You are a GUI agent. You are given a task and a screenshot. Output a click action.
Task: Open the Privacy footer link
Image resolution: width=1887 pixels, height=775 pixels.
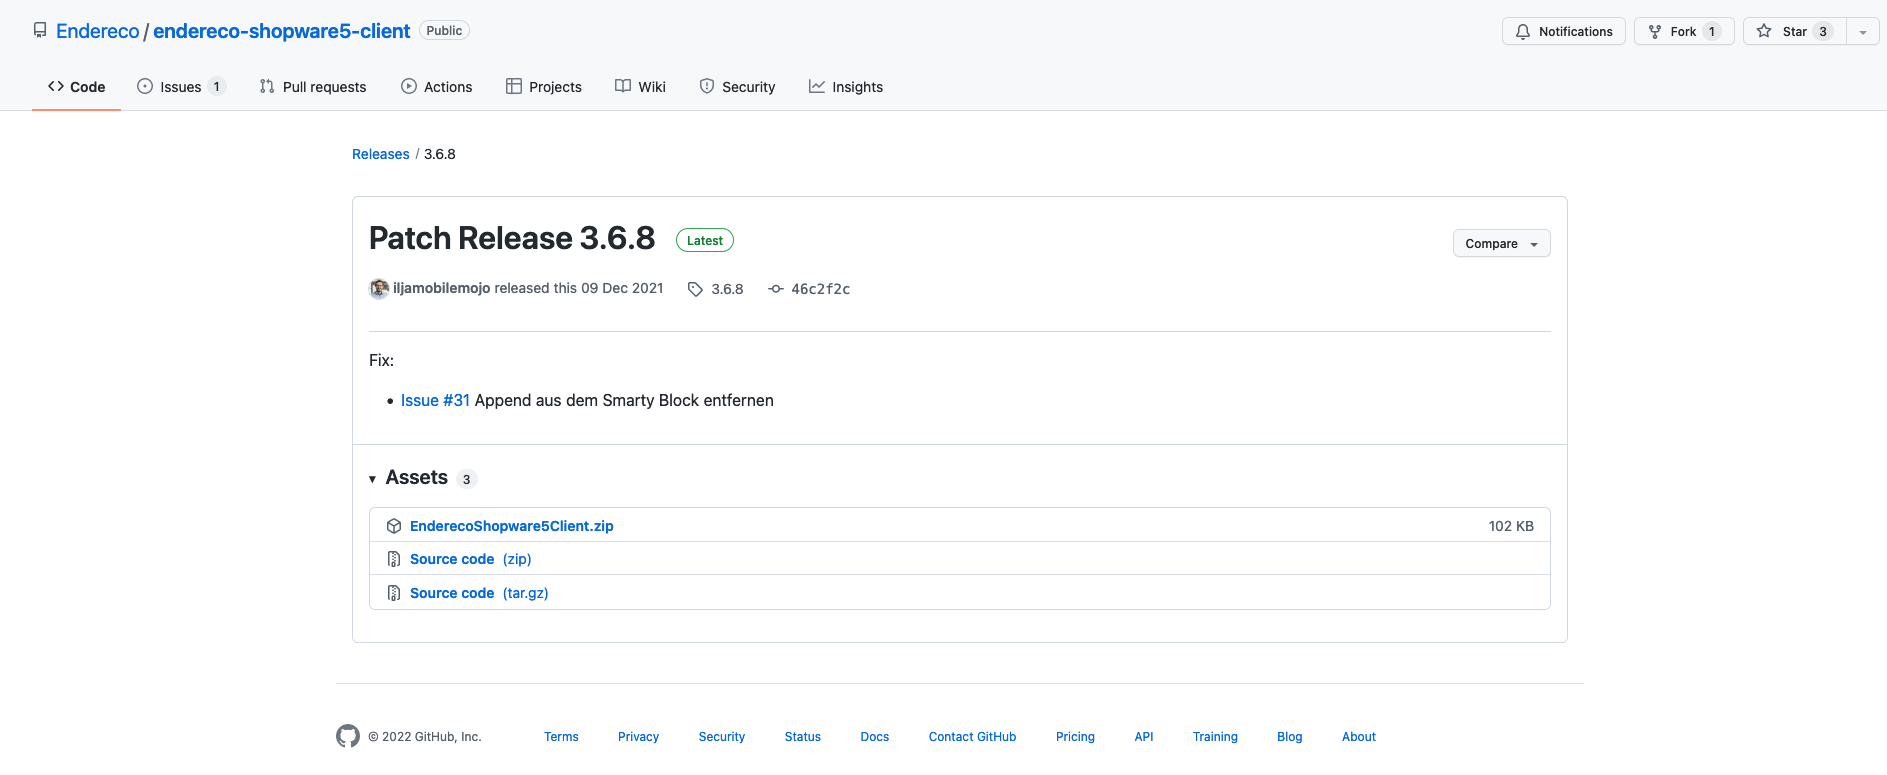click(x=638, y=737)
